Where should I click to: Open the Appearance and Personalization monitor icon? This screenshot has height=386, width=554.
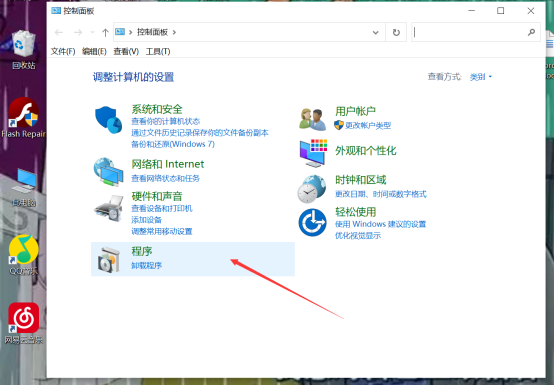[313, 153]
